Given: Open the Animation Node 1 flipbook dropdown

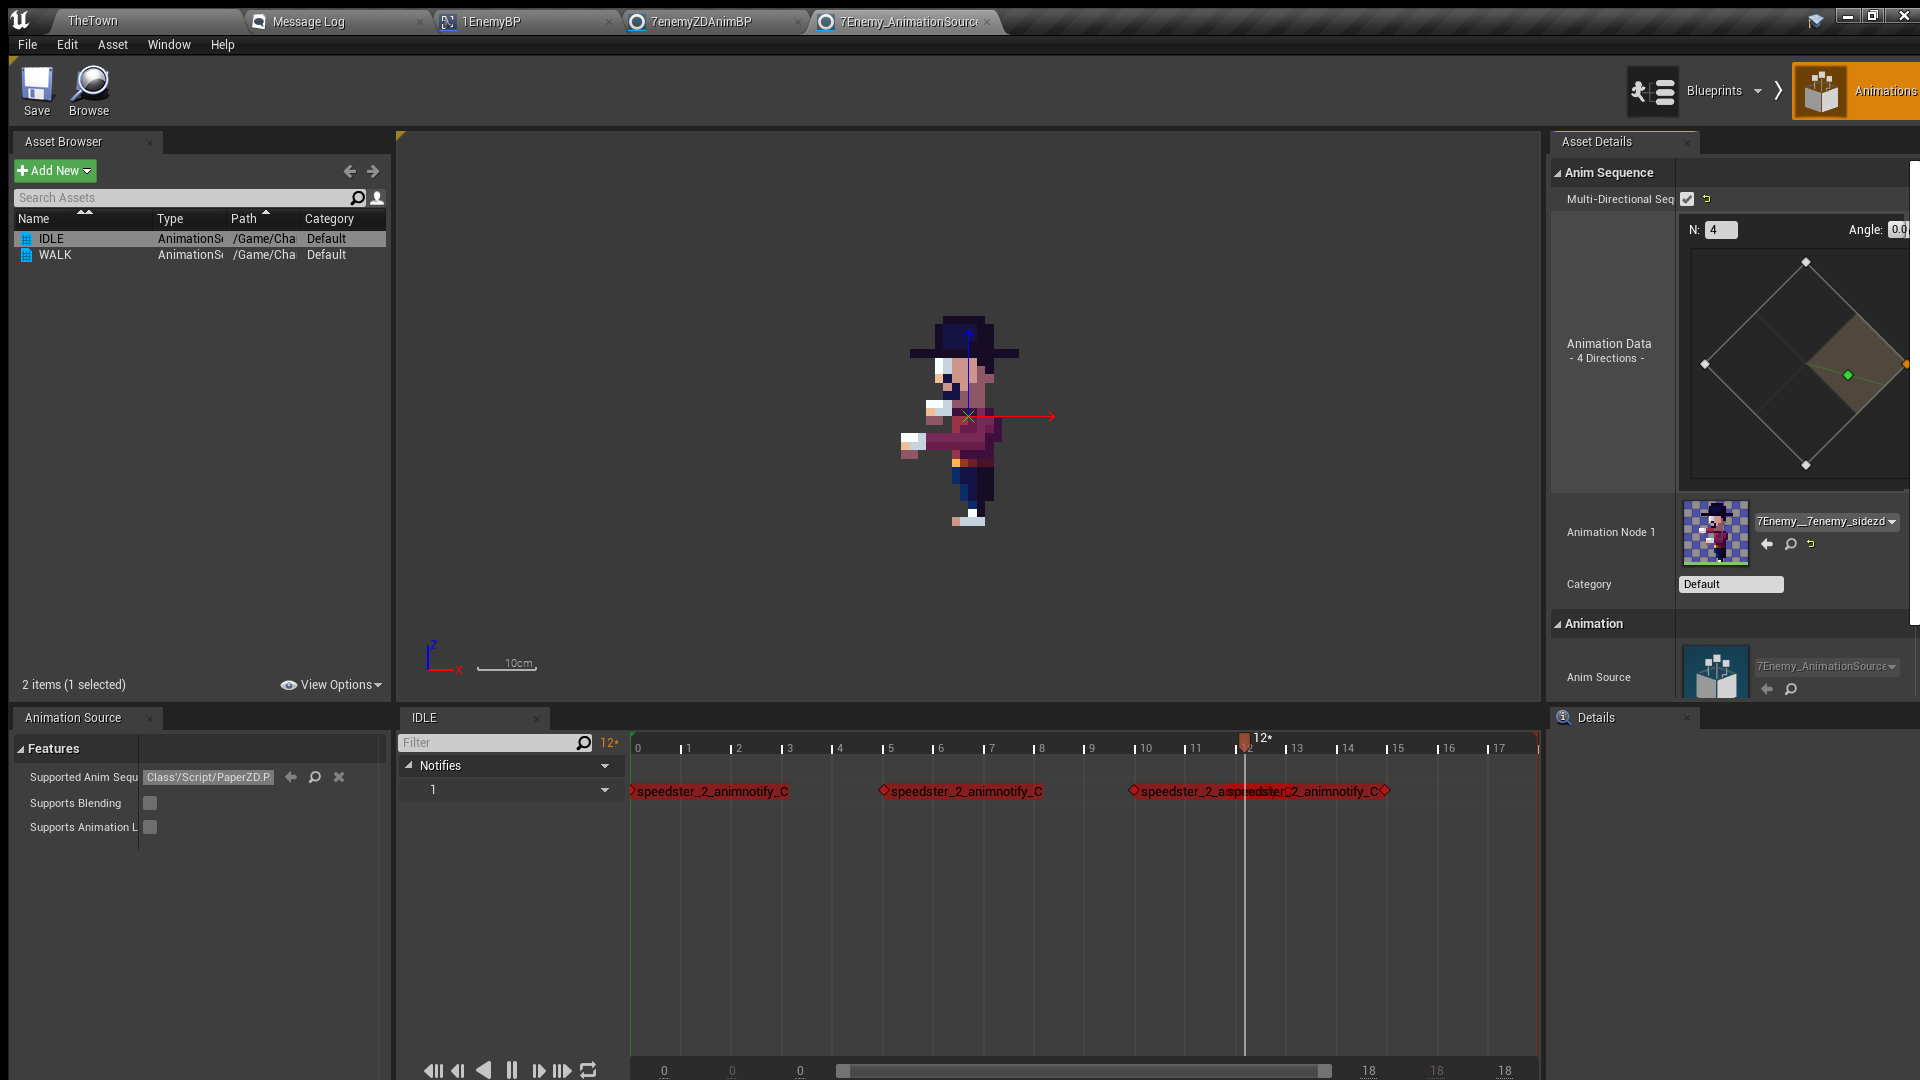Looking at the screenshot, I should [x=1827, y=521].
